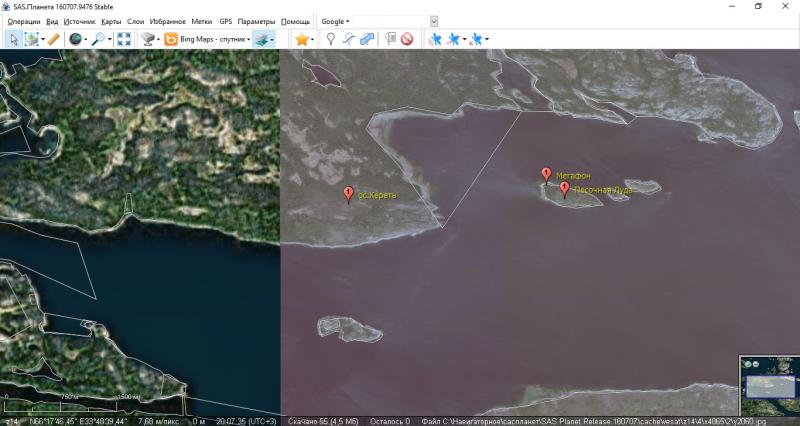Click the satellite dish source icon

(148, 39)
